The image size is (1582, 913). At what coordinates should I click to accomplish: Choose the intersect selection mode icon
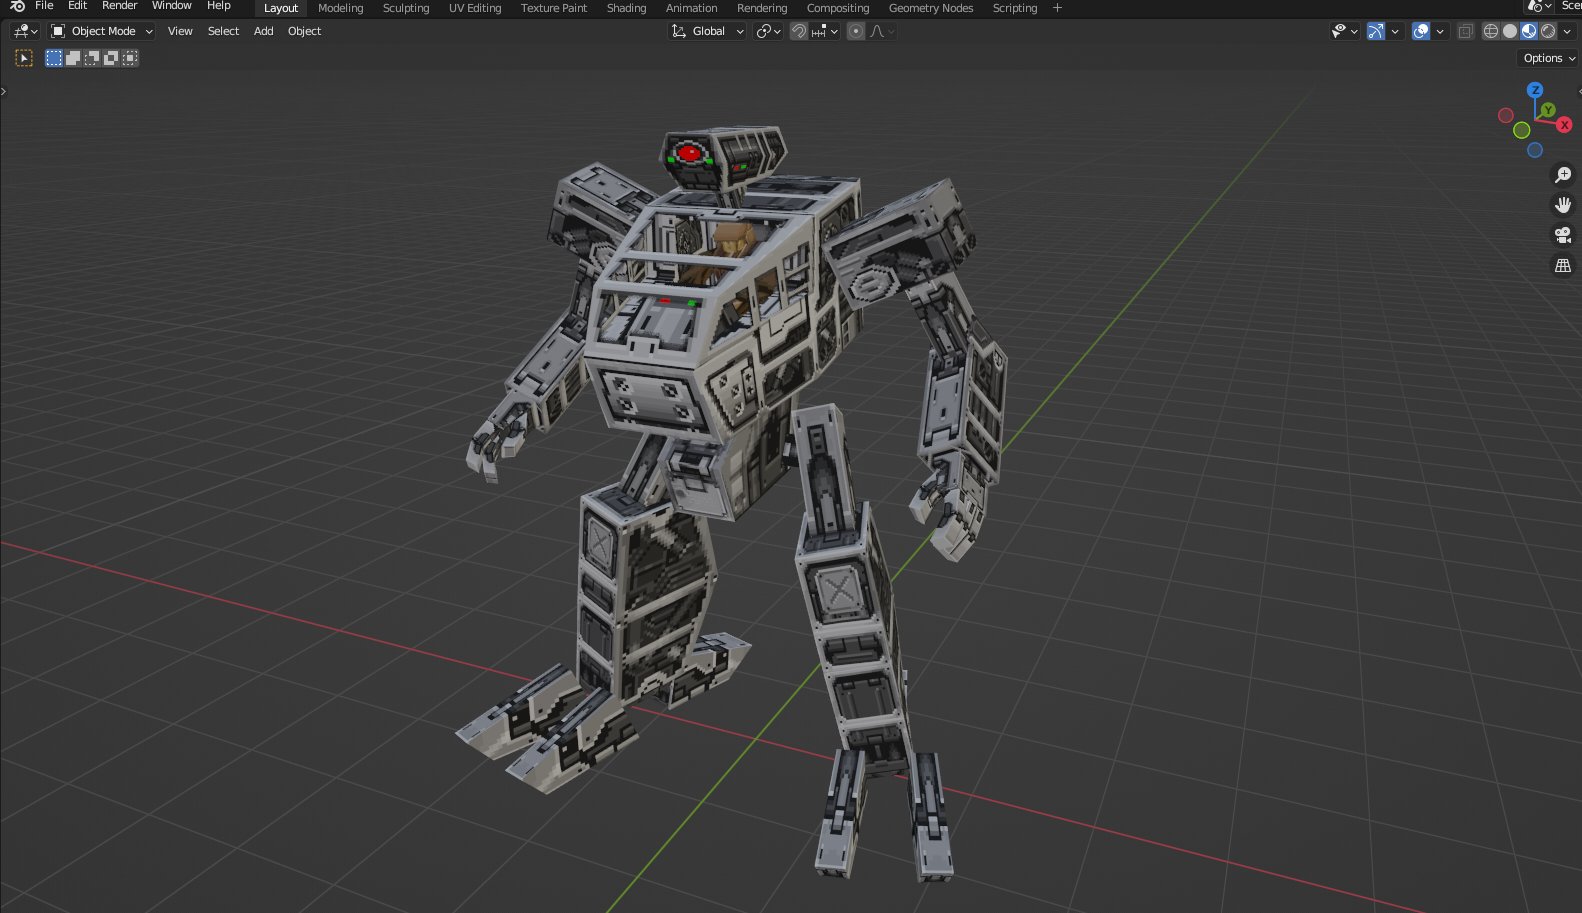[130, 58]
